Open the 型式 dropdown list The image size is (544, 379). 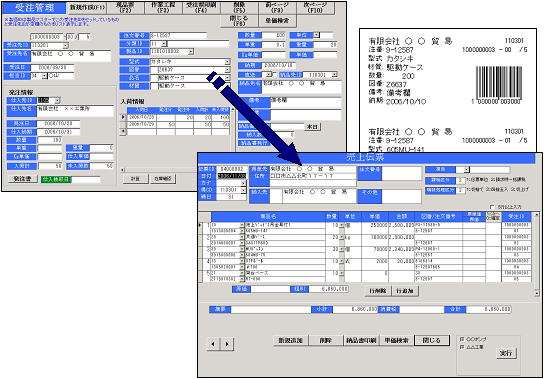[228, 61]
